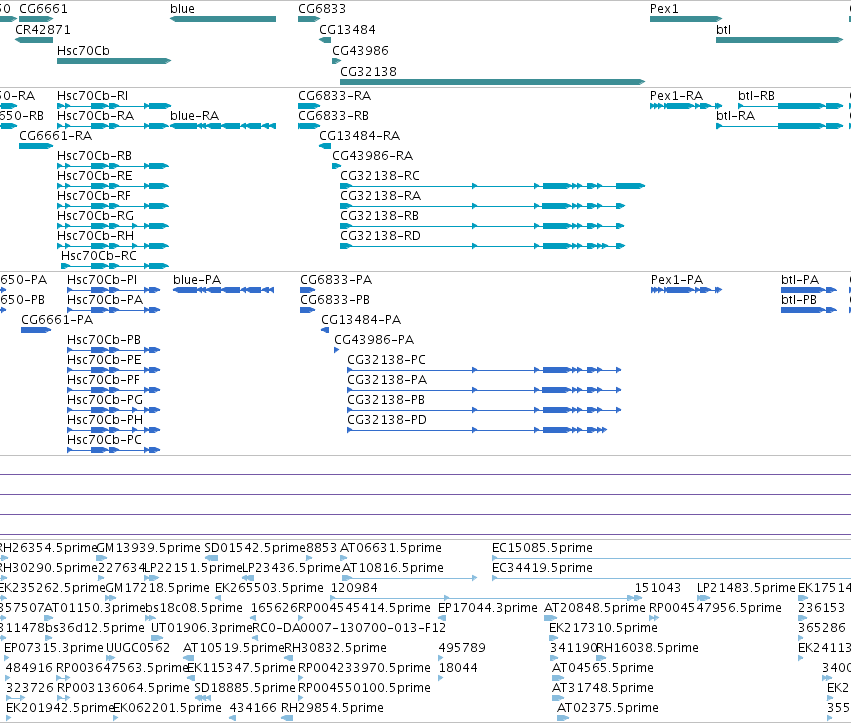Click transcript CG6833-RB
Image resolution: width=851 pixels, height=723 pixels.
[x=309, y=126]
